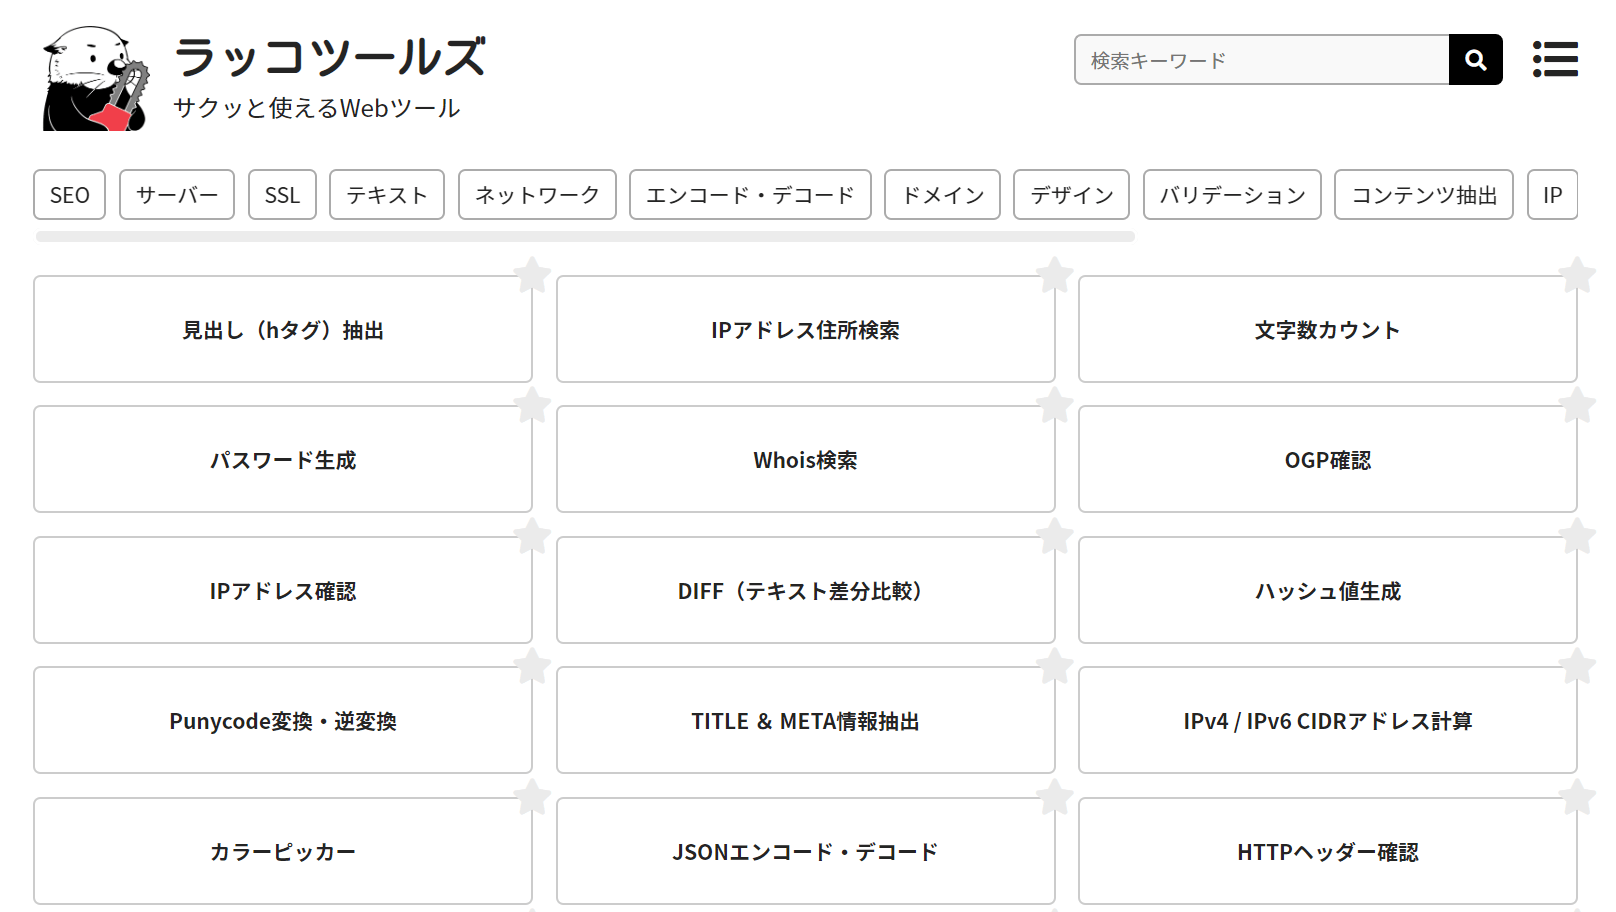Launch the TITLE & META情報抽出 tool
Screen dimensions: 1616x912
[806, 720]
